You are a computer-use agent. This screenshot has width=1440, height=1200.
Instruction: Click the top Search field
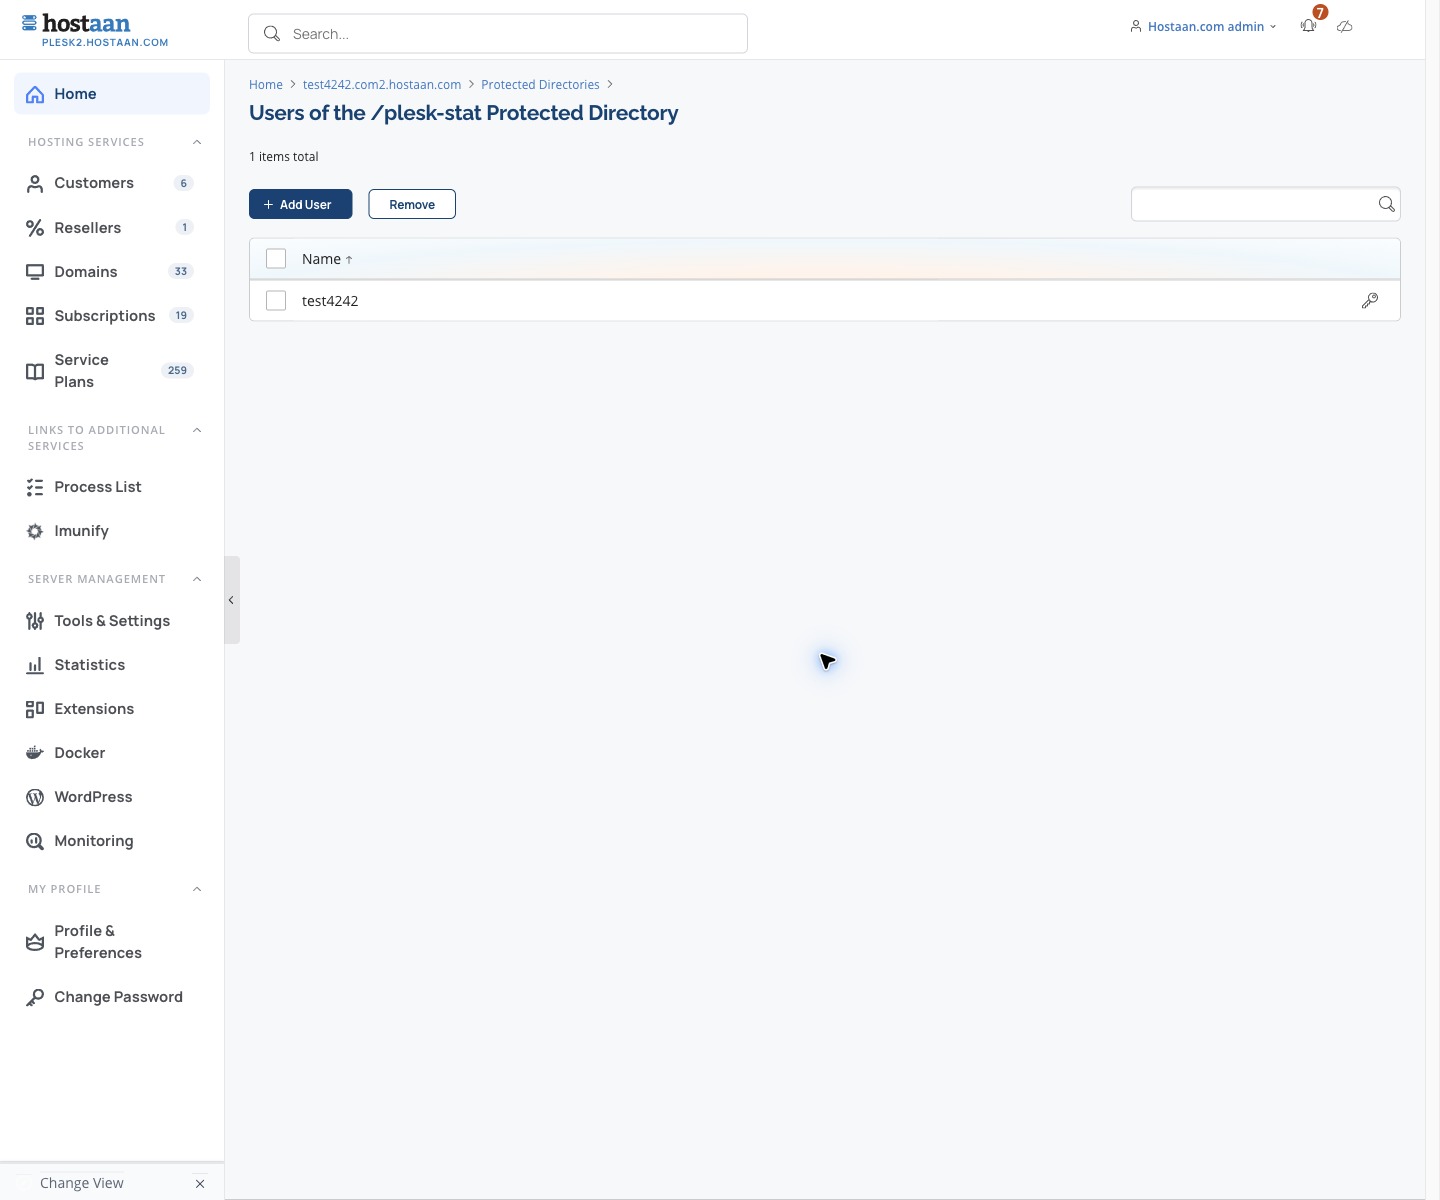coord(498,34)
